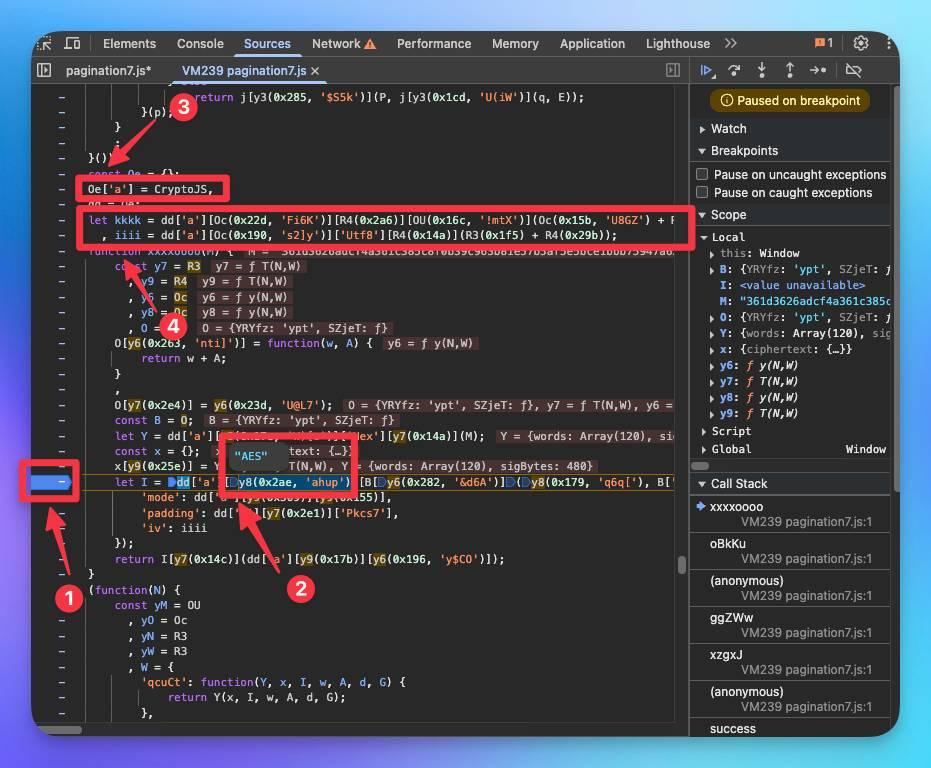Open the Lighthouse tab
This screenshot has height=768, width=931.
pos(678,43)
